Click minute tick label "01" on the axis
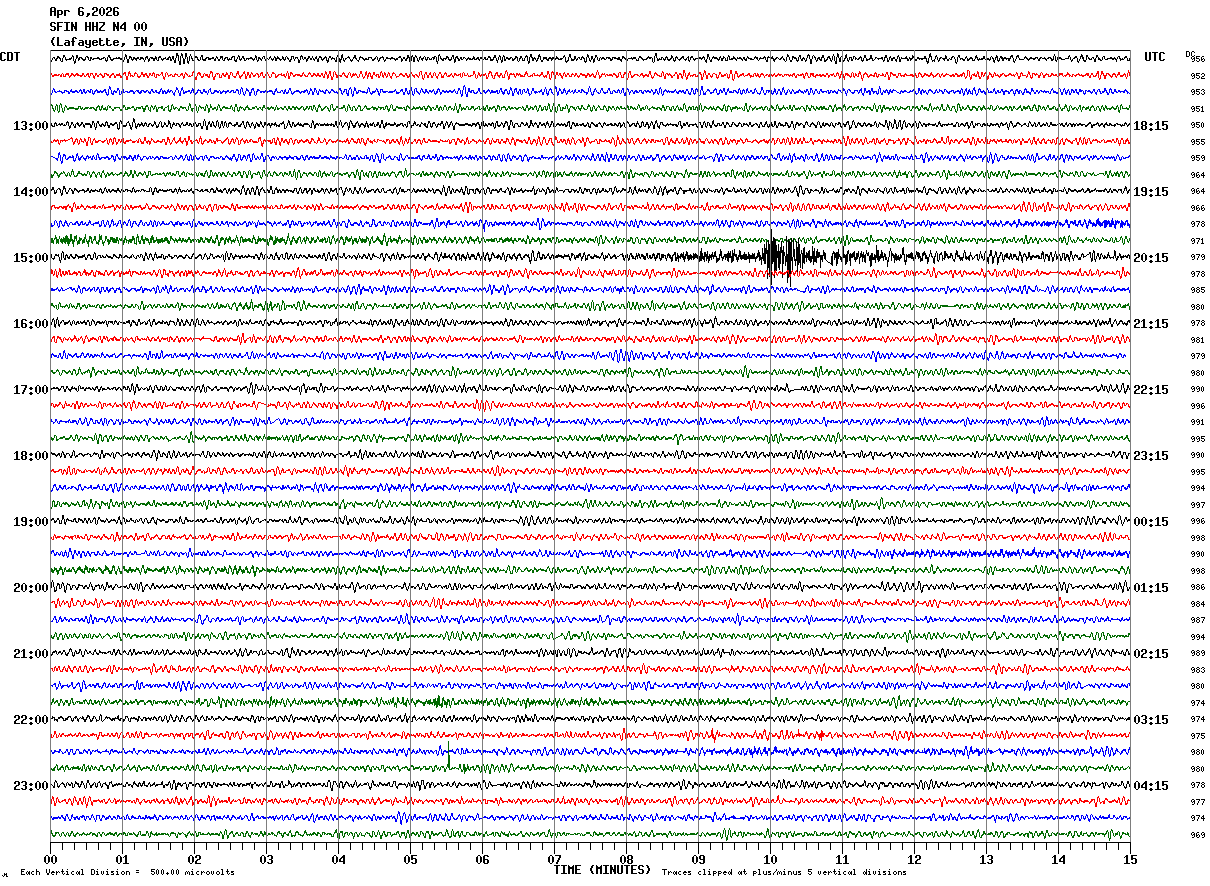Image resolution: width=1210 pixels, height=886 pixels. [x=122, y=859]
